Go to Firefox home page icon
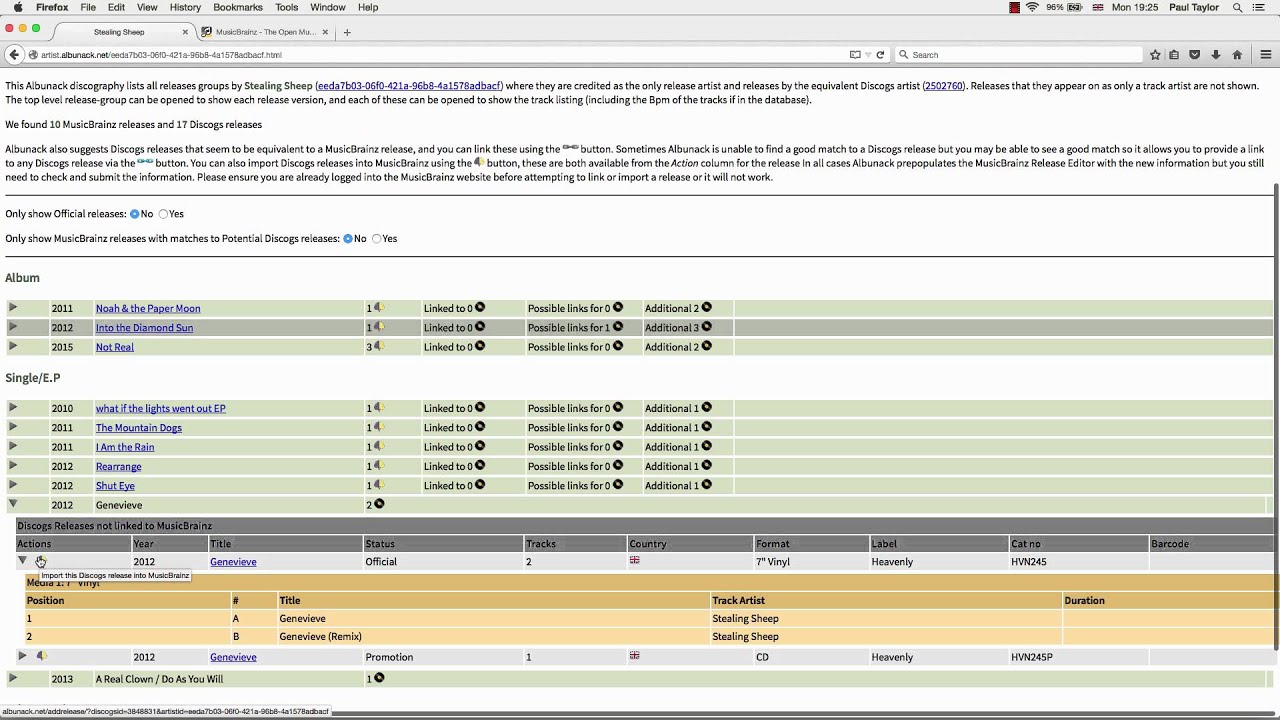 (x=1237, y=55)
